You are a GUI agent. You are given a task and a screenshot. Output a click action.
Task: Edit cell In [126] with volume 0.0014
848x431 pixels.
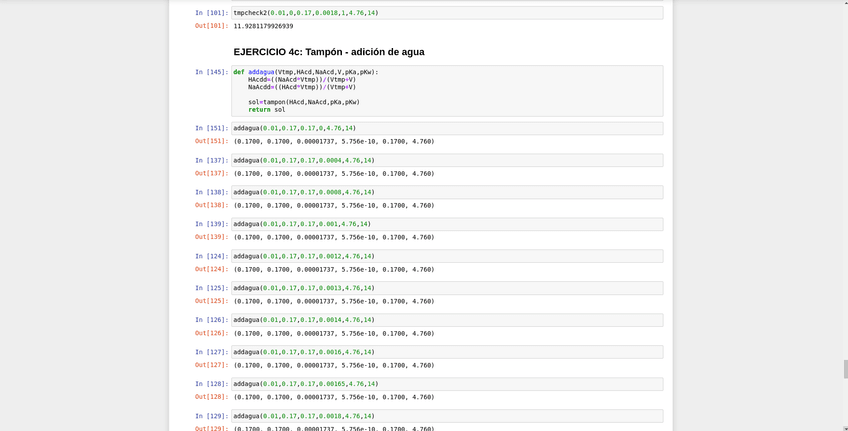point(446,320)
